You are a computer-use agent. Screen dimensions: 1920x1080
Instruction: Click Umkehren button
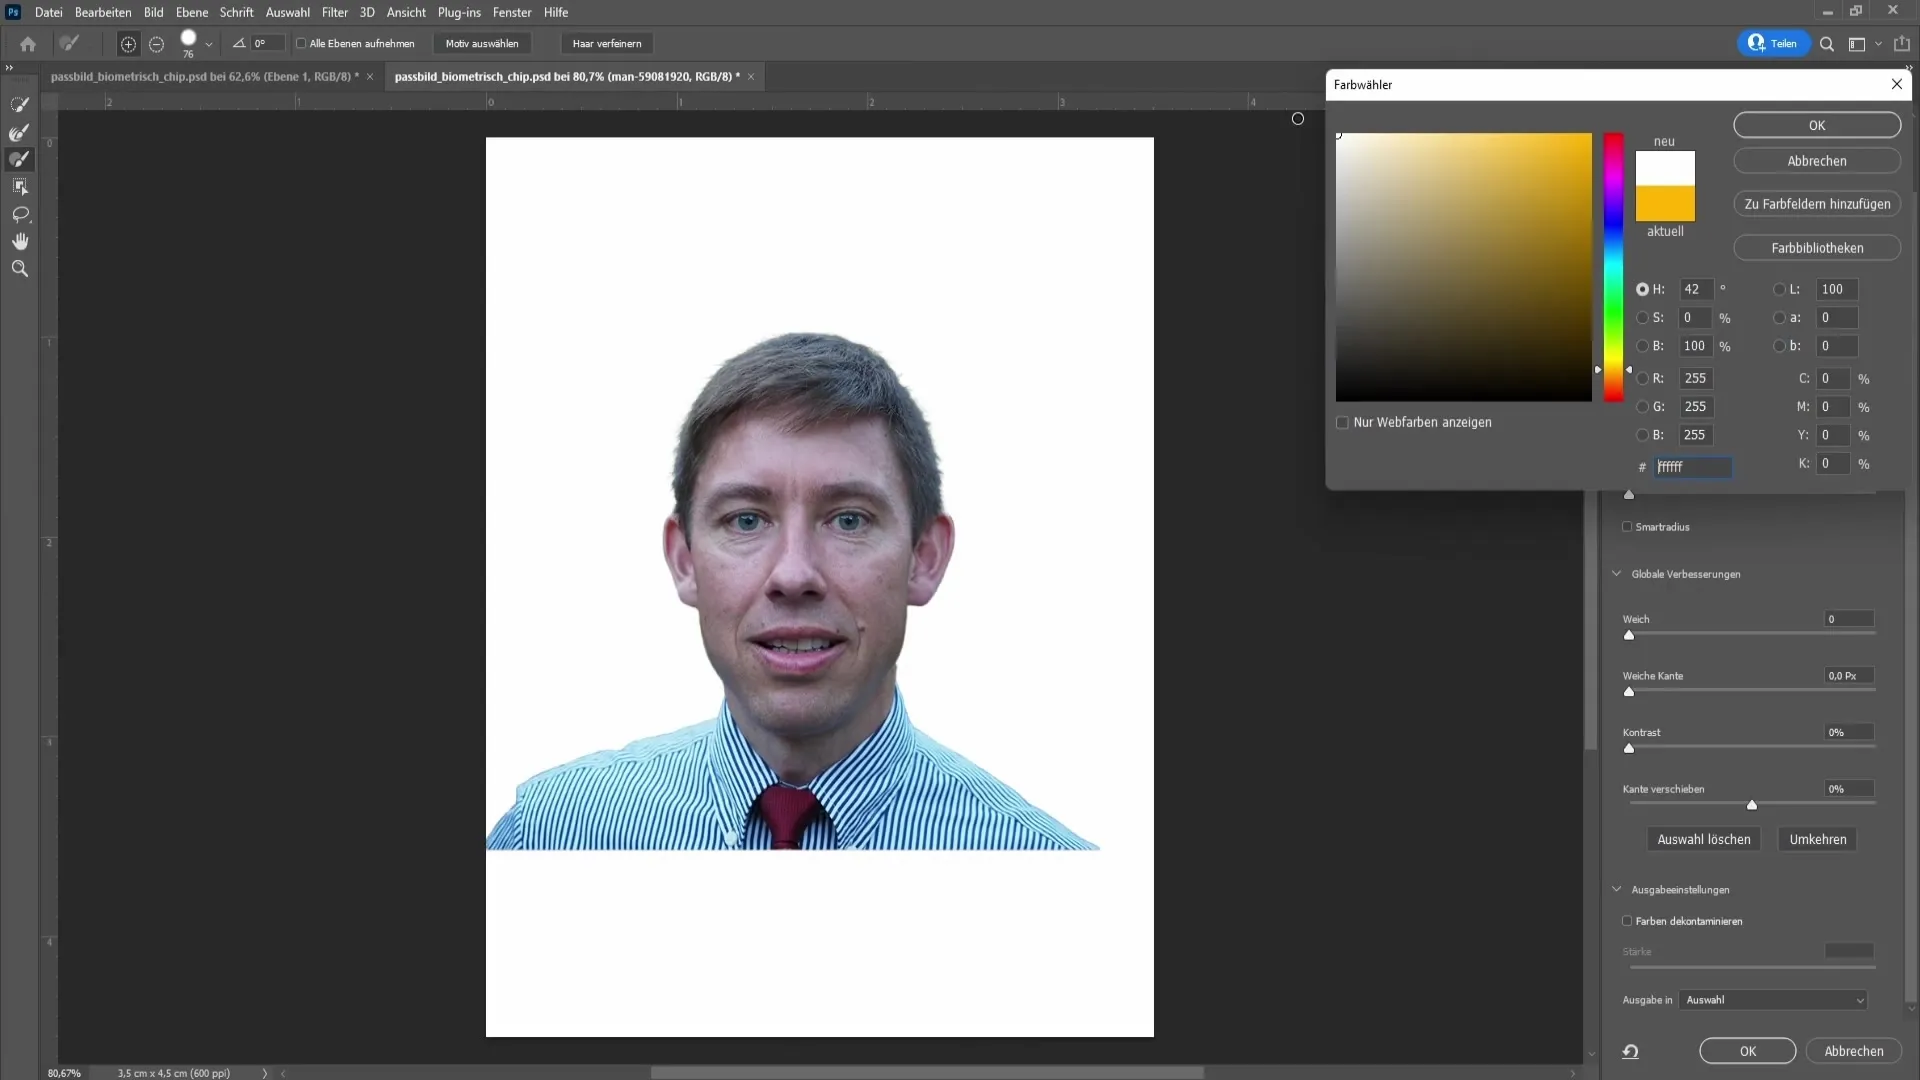coord(1818,839)
